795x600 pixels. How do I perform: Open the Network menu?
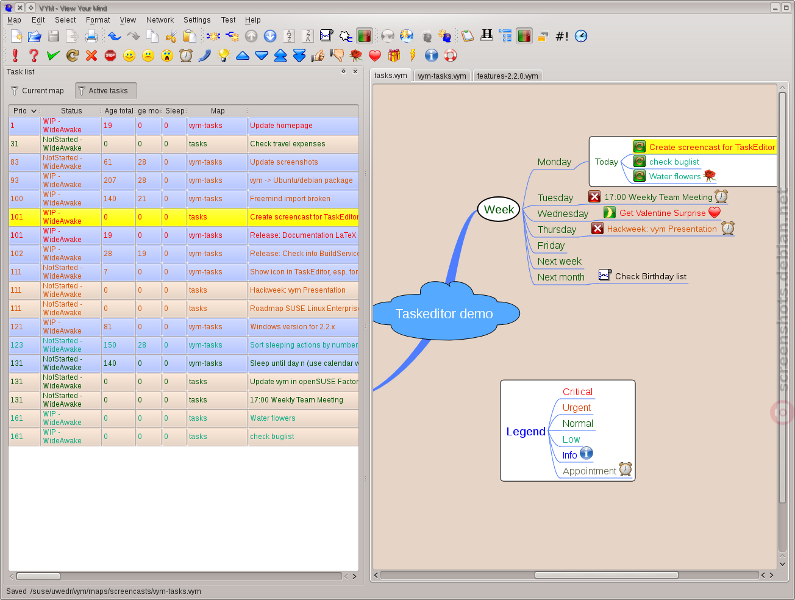click(x=160, y=20)
